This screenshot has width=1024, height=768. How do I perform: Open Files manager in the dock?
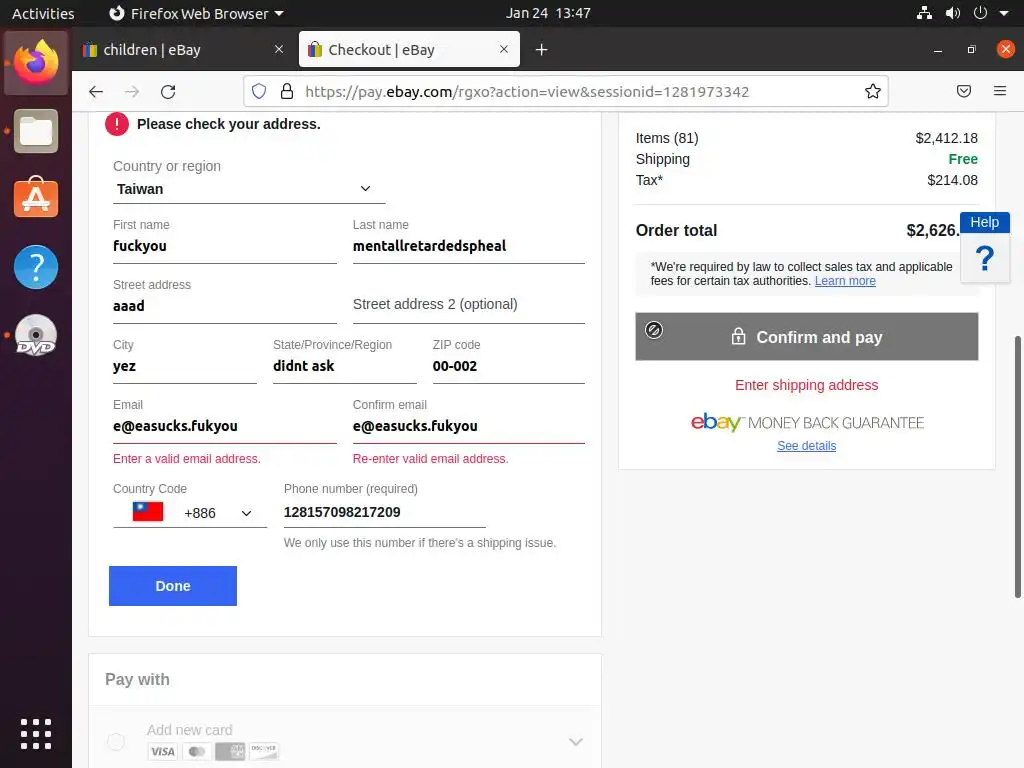36,131
